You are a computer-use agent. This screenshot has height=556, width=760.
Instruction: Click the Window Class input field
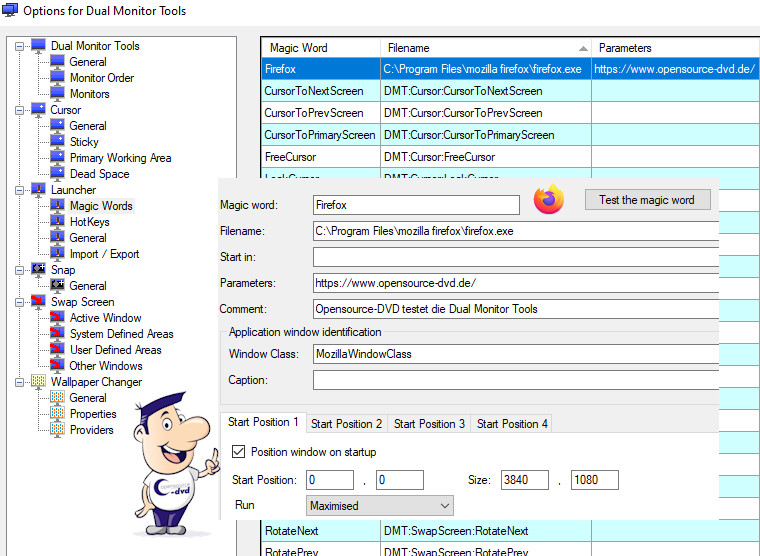point(515,354)
